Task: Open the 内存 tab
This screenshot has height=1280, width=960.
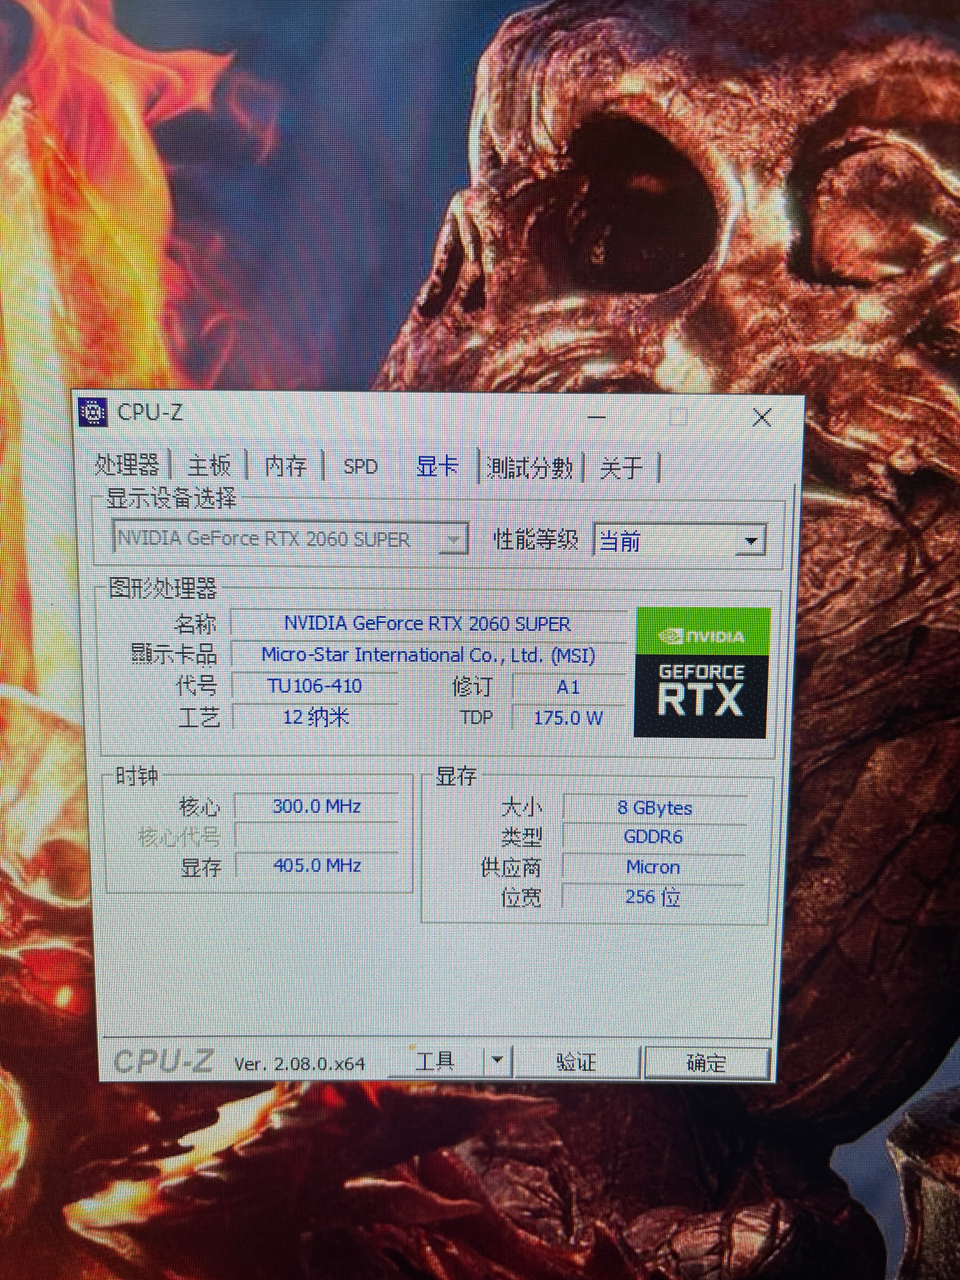Action: pyautogui.click(x=285, y=466)
